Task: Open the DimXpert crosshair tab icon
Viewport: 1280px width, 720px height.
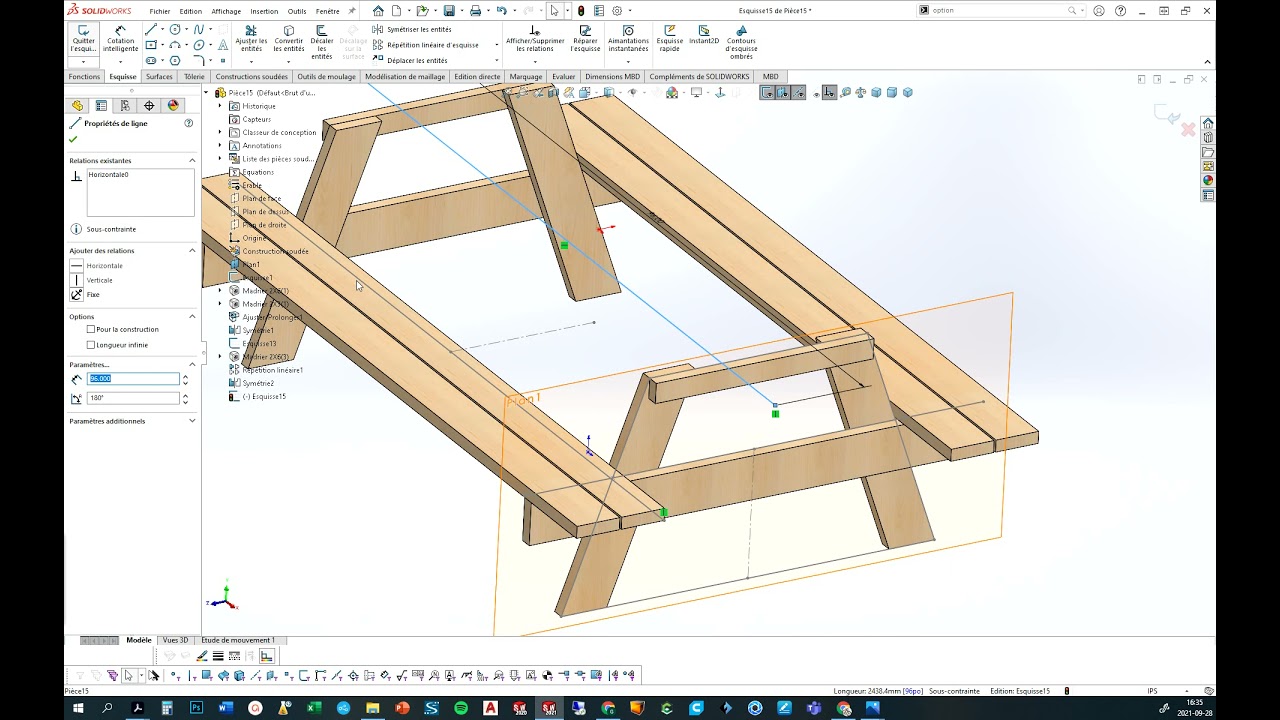Action: [x=149, y=105]
